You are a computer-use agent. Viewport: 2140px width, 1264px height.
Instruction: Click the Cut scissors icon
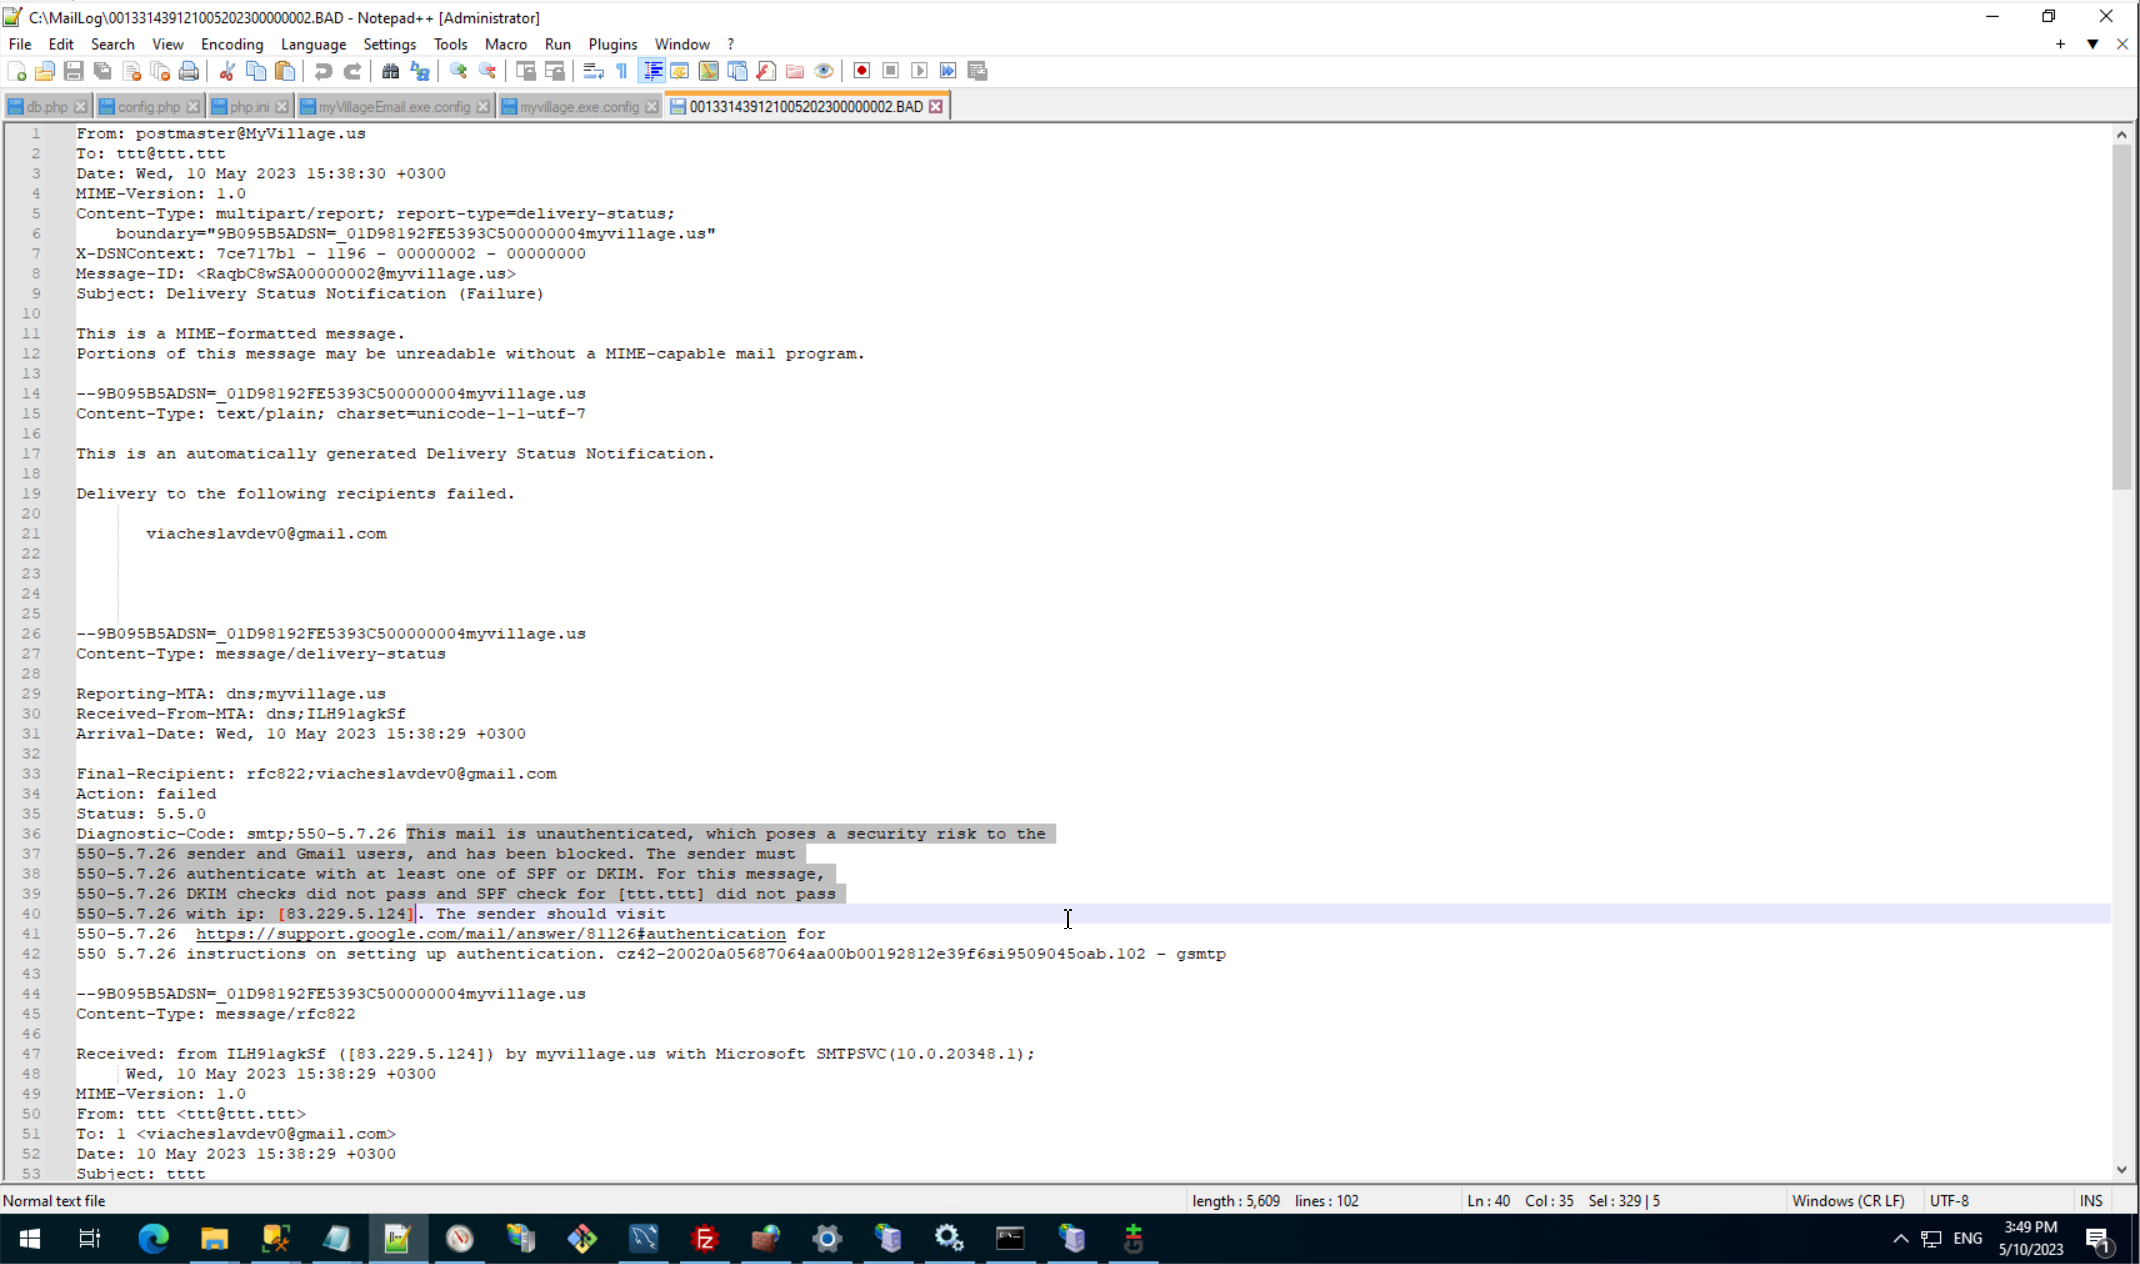[x=227, y=71]
